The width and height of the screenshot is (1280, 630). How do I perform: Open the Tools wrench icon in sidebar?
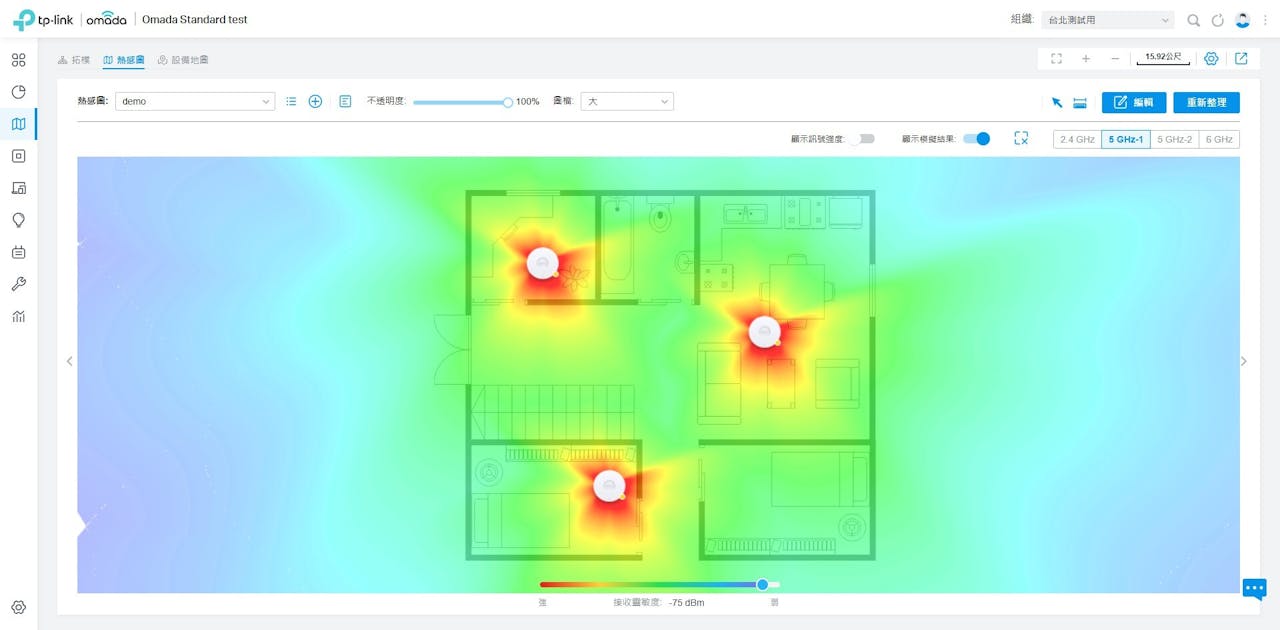pos(18,284)
